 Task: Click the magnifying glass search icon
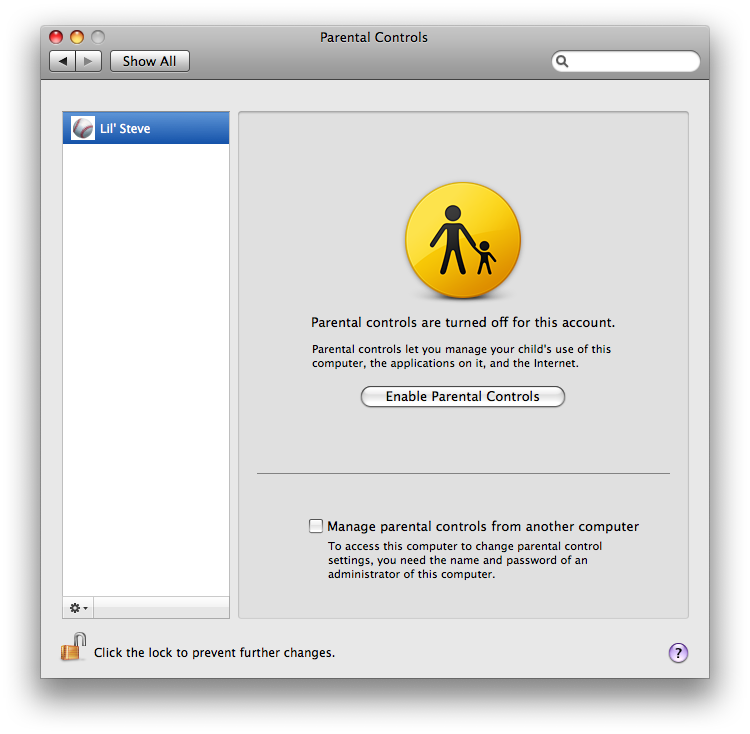pos(562,61)
